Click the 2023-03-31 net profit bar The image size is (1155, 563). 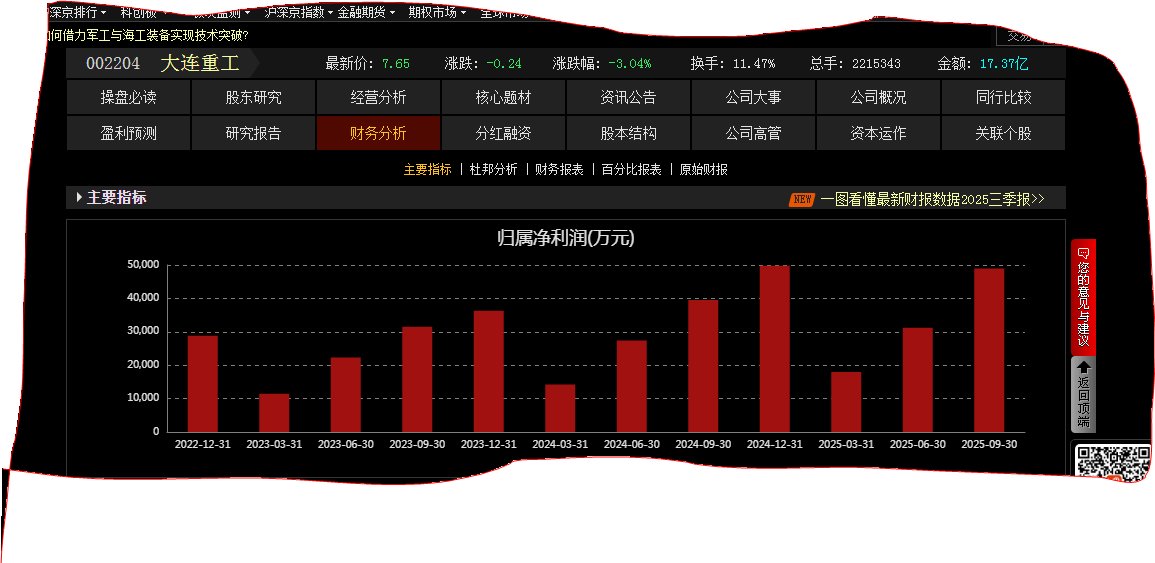[274, 413]
